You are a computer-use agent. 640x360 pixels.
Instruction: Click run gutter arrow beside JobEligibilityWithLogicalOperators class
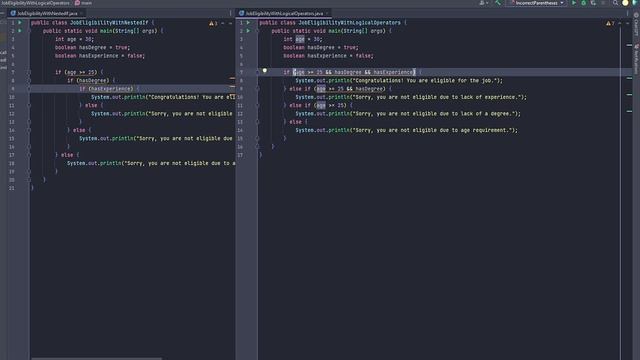248,23
